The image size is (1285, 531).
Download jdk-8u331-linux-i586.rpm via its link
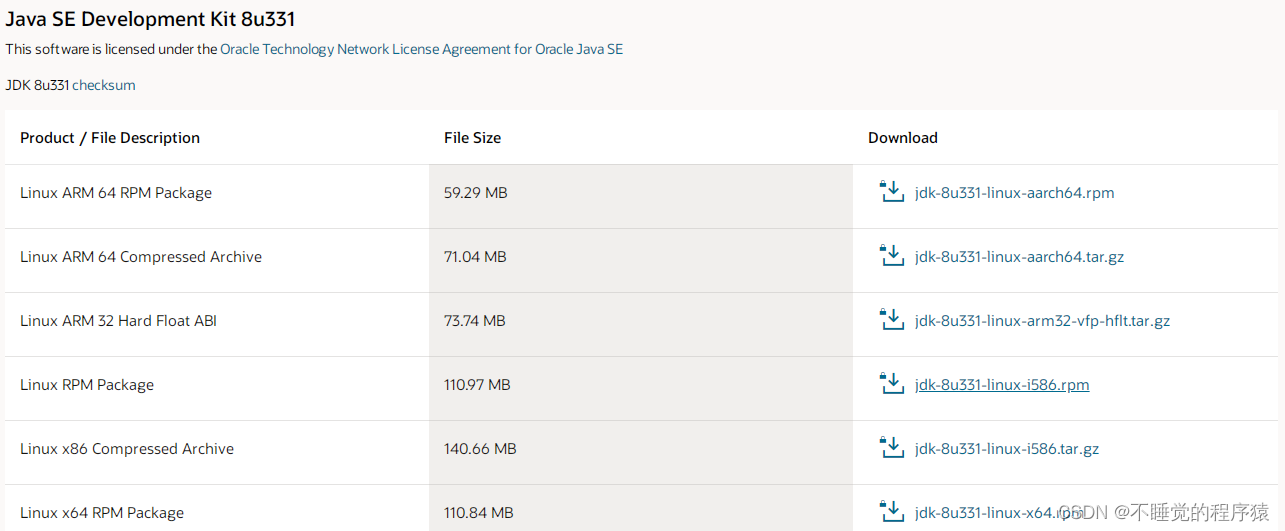coord(1002,385)
